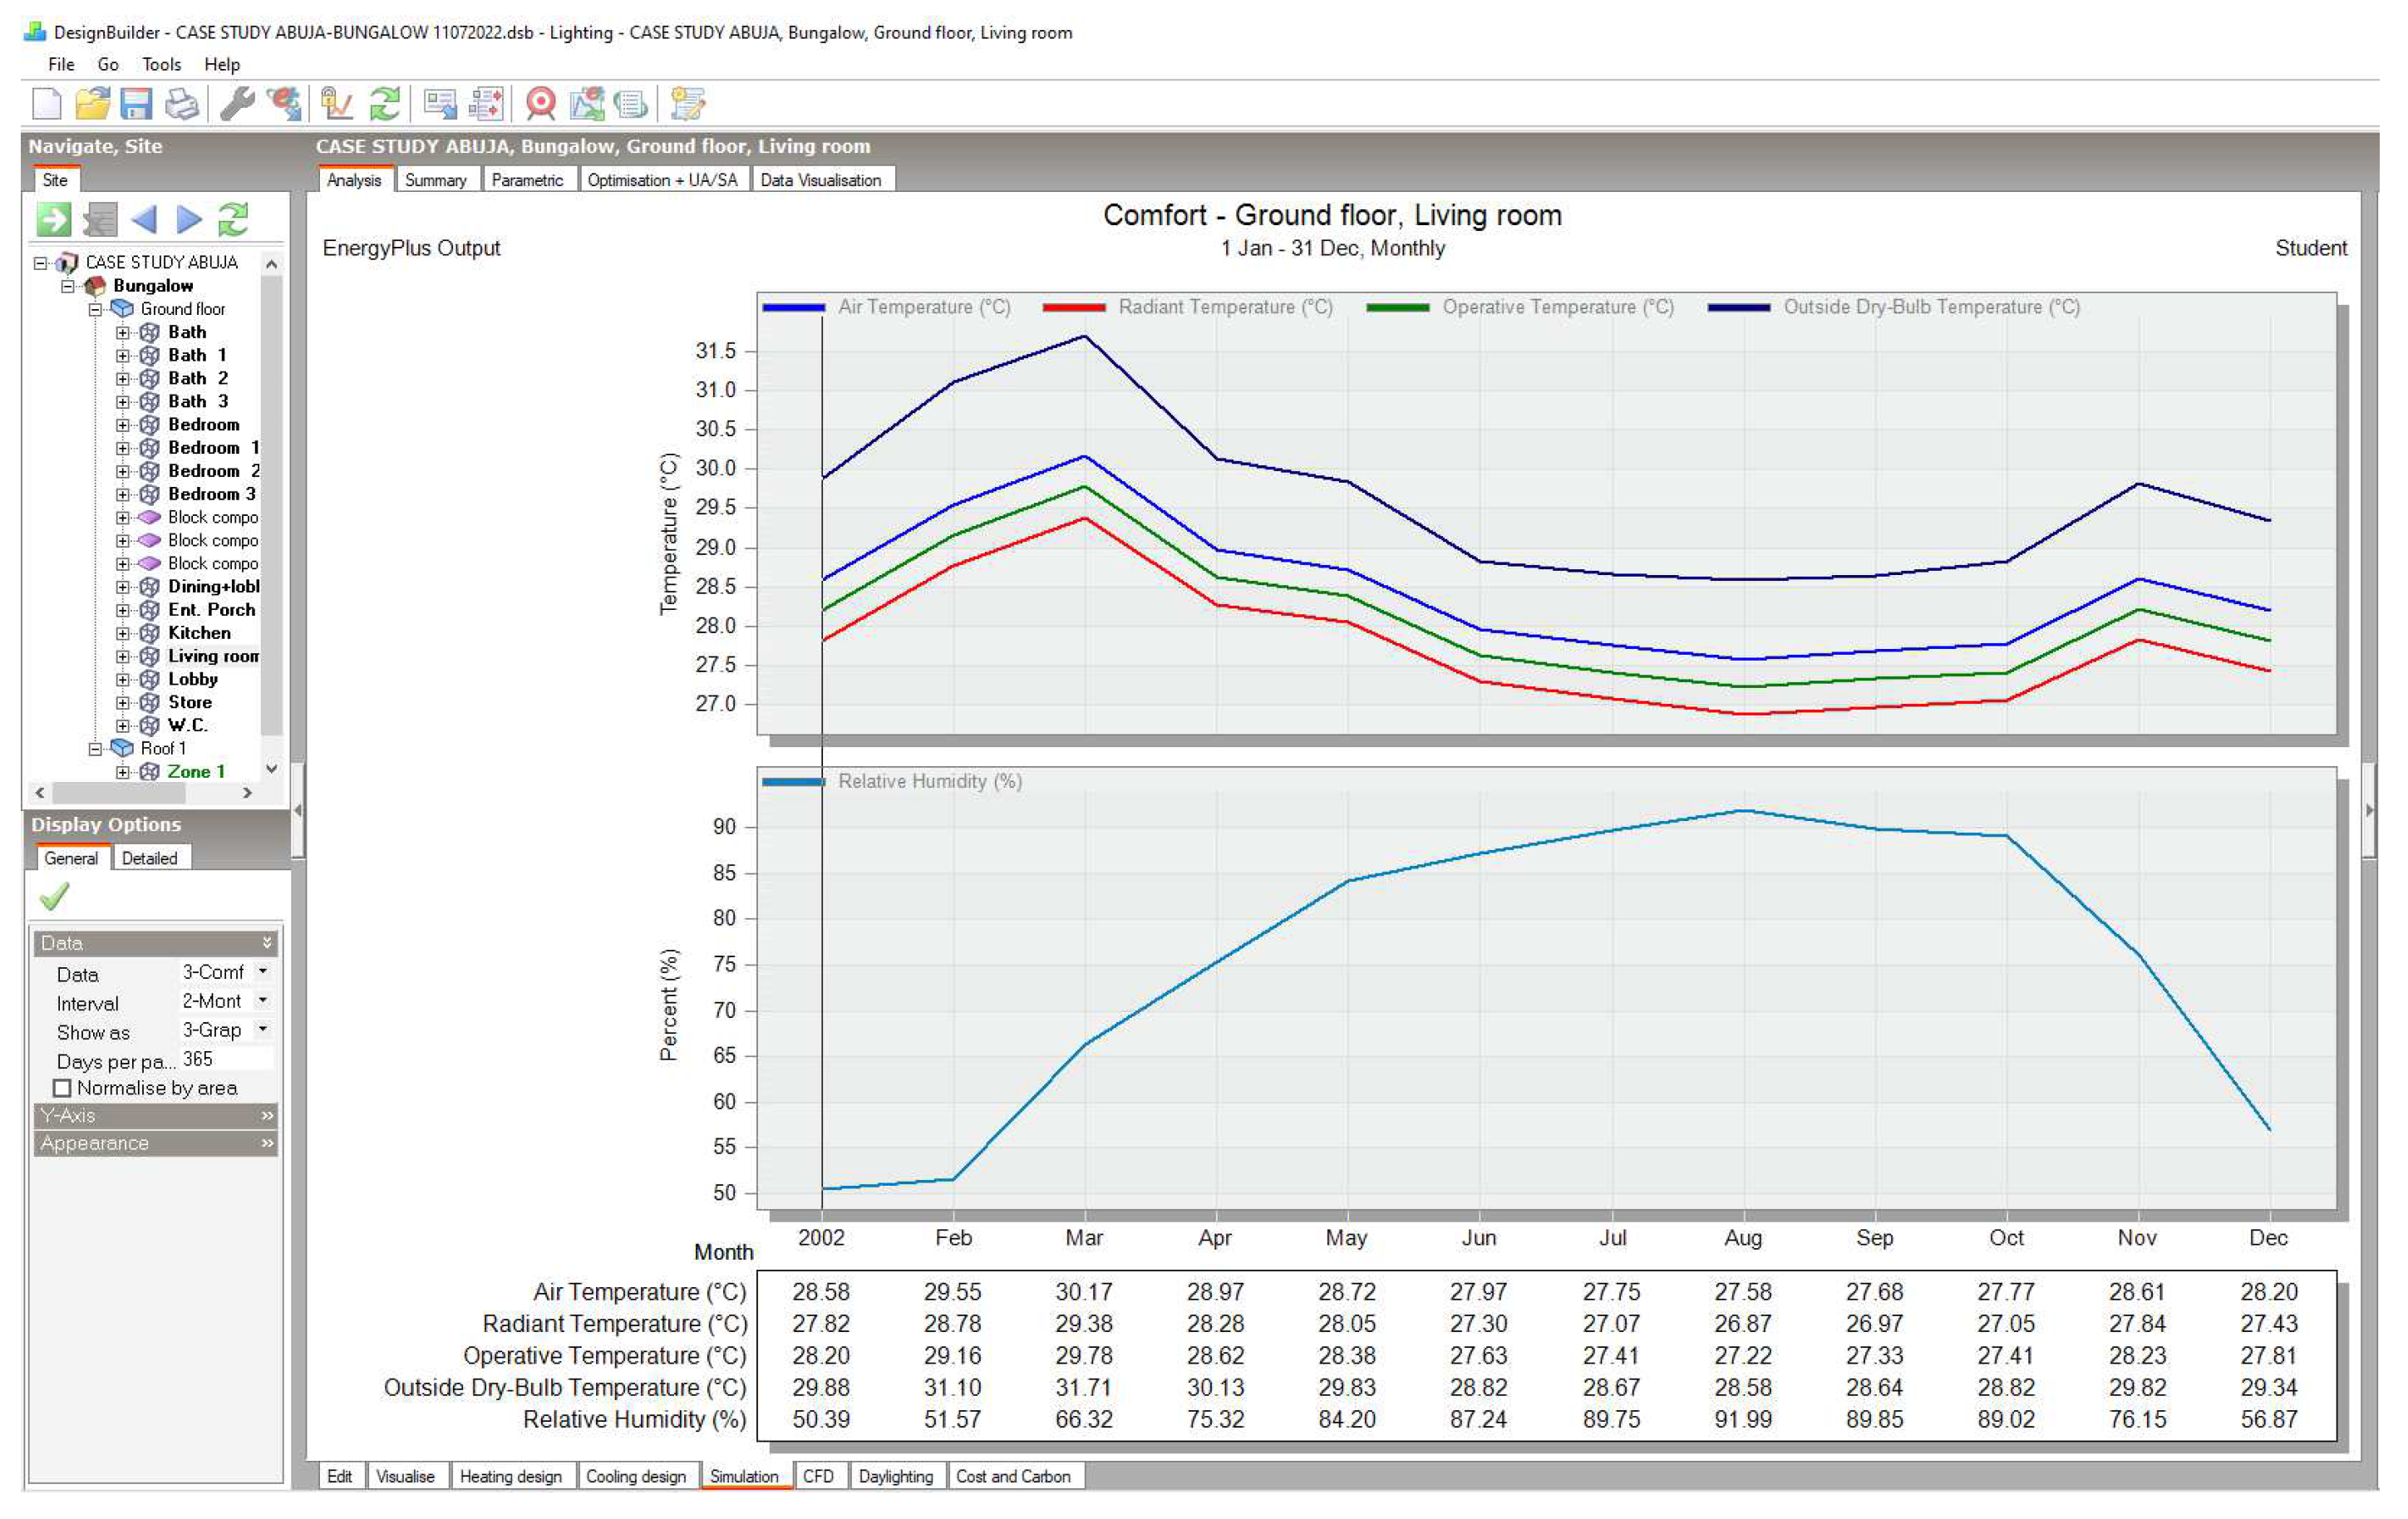Switch to the Daylighting bottom tab
Image resolution: width=2408 pixels, height=1519 pixels.
pos(895,1476)
